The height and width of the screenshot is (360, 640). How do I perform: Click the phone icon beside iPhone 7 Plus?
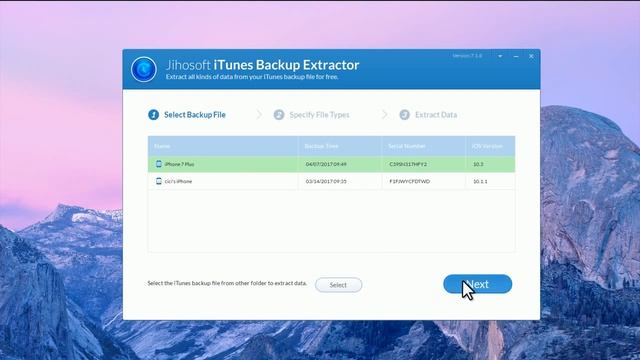159,164
